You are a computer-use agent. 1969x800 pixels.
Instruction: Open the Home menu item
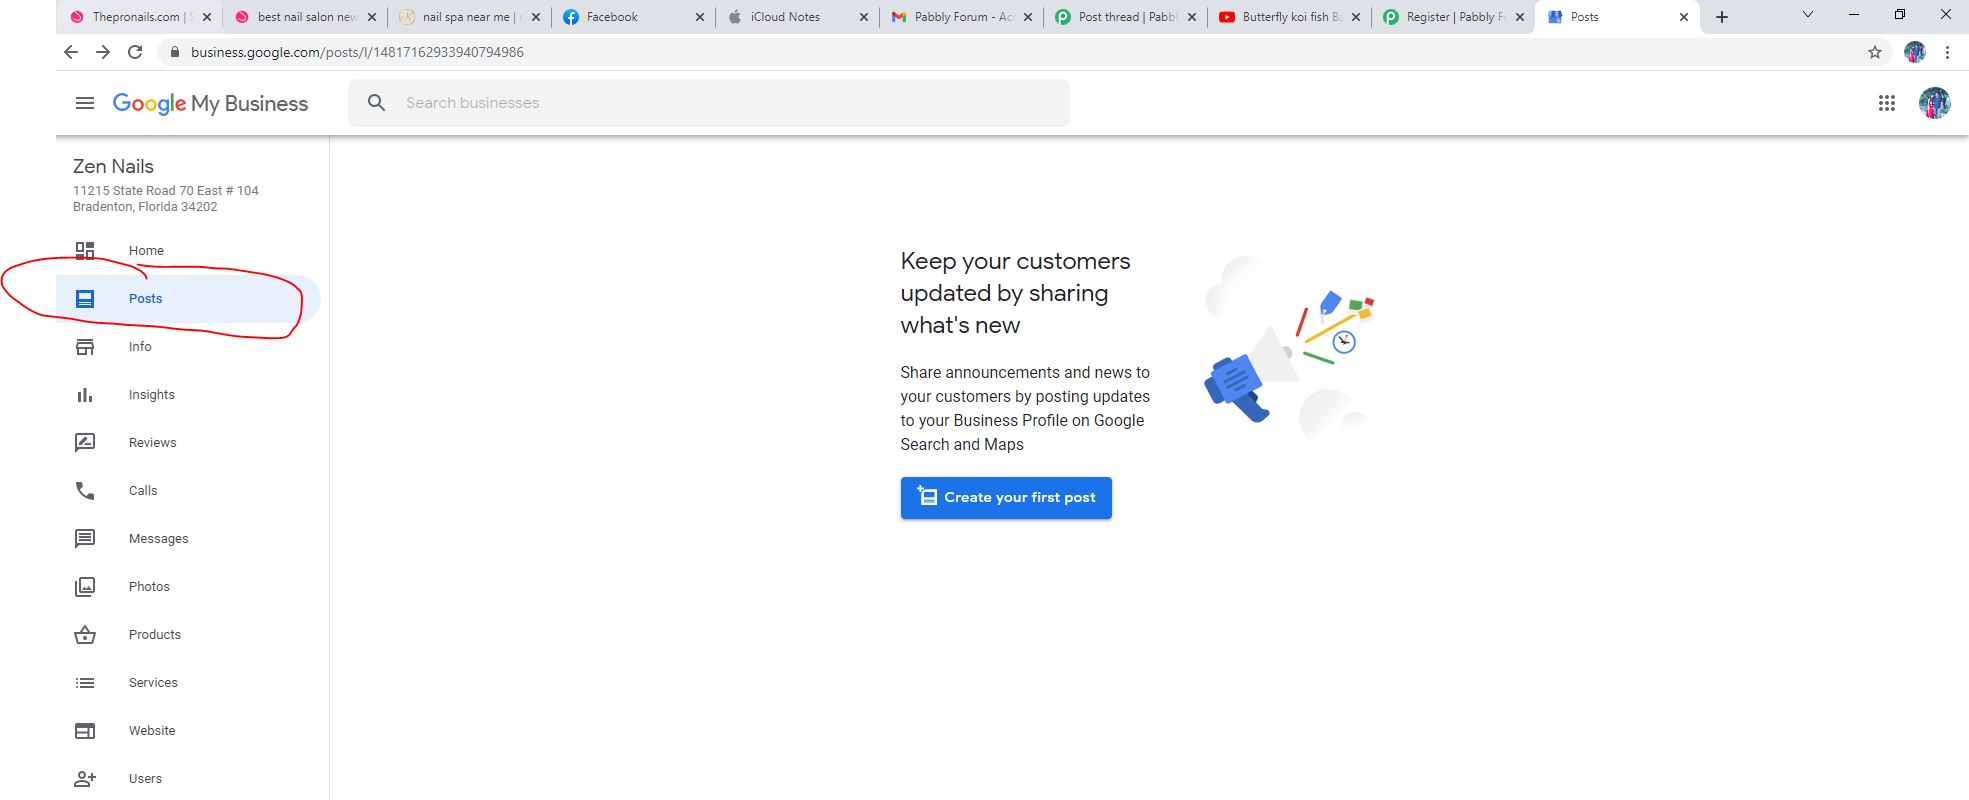pos(146,250)
